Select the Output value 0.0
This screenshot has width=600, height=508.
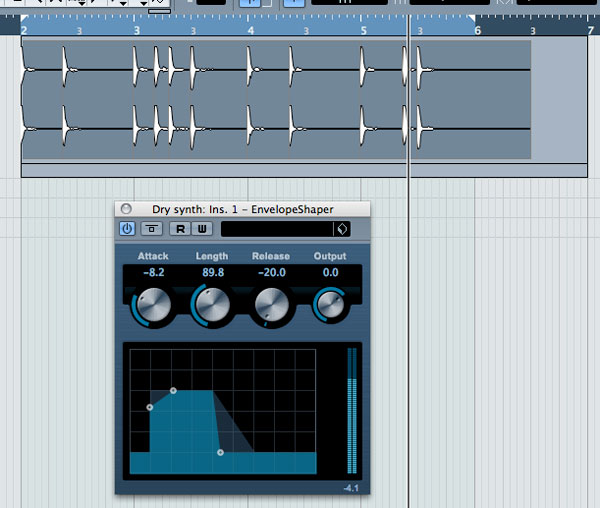[x=331, y=272]
